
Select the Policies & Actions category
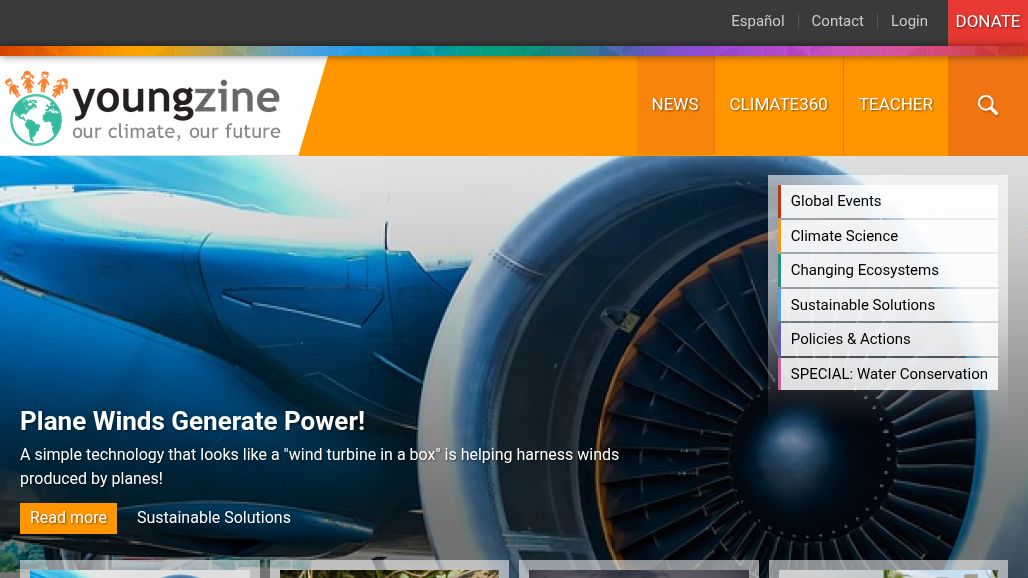(x=888, y=339)
